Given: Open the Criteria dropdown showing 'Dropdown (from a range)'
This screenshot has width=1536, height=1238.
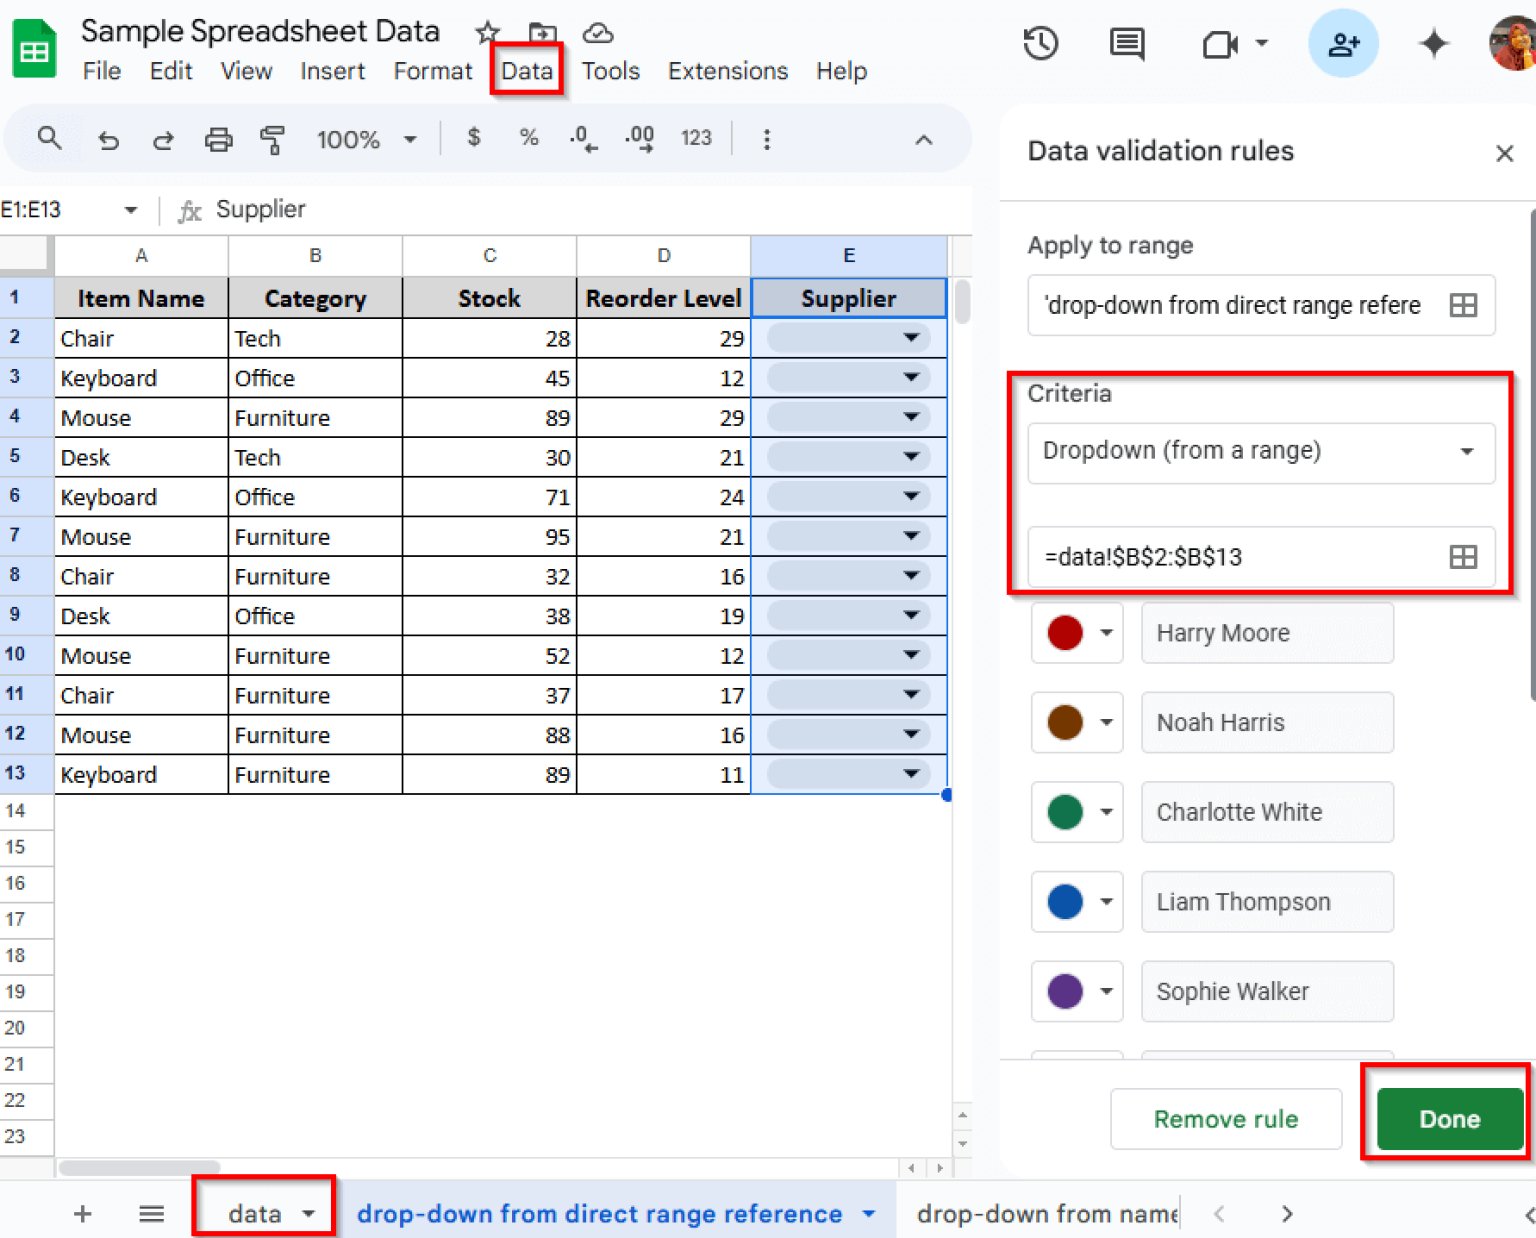Looking at the screenshot, I should click(1260, 452).
